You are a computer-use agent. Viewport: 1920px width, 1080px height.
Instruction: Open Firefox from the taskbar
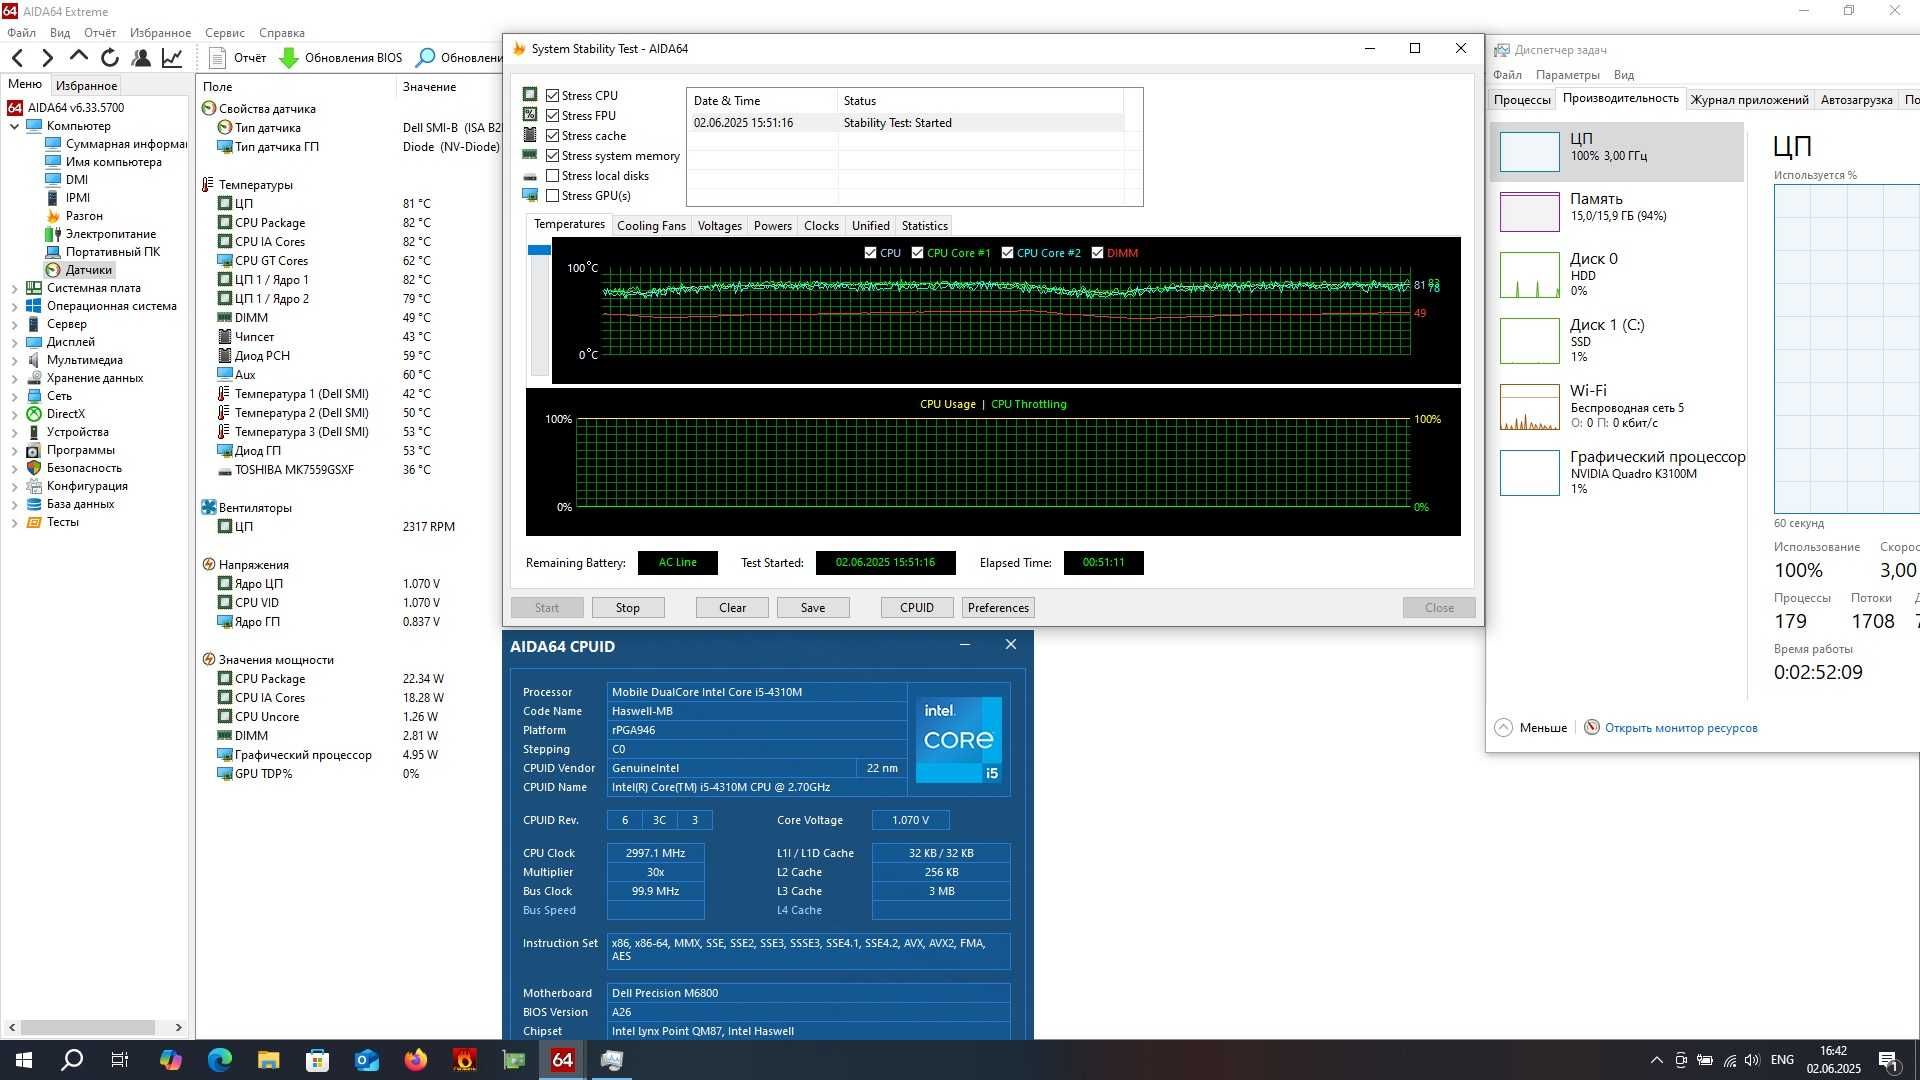pos(416,1060)
